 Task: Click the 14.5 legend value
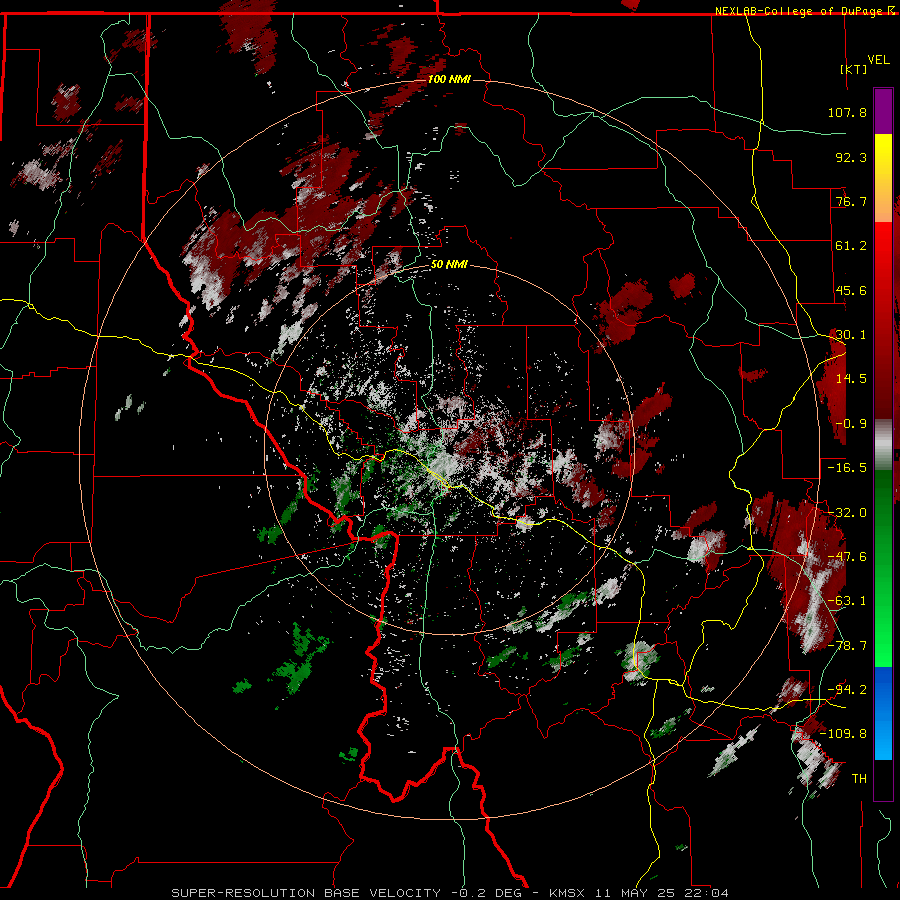pyautogui.click(x=851, y=379)
